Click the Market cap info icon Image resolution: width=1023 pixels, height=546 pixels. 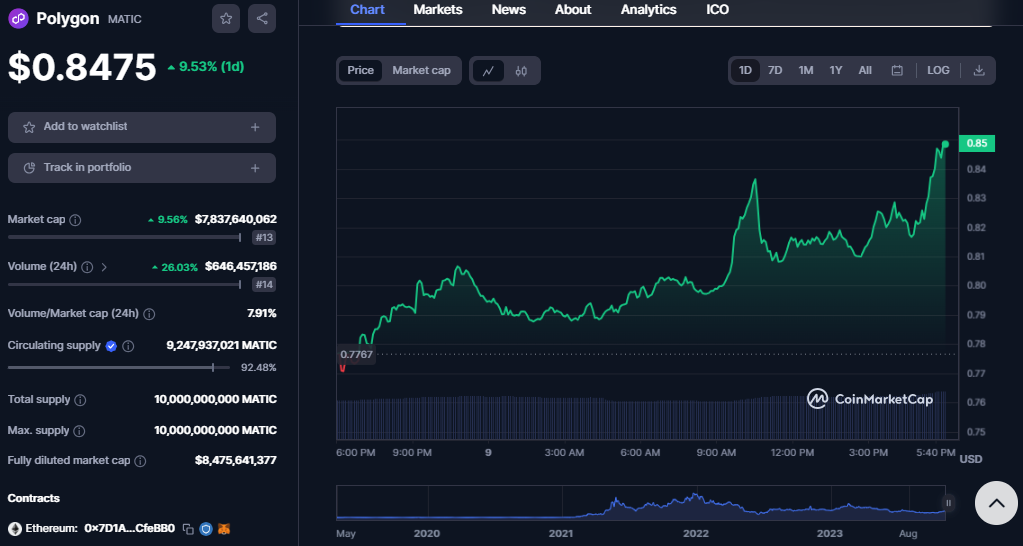(75, 219)
